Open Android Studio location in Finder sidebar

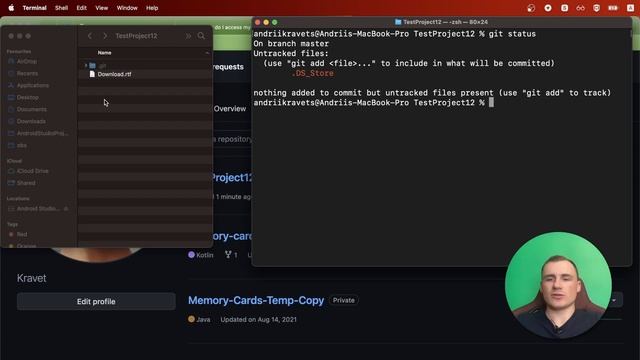pyautogui.click(x=38, y=209)
